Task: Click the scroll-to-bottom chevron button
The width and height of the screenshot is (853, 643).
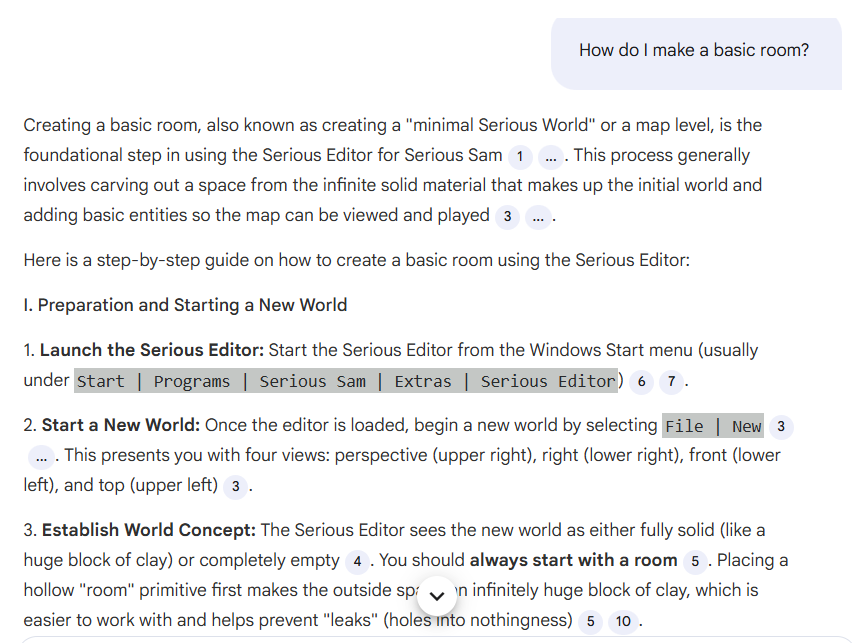Action: click(x=437, y=596)
